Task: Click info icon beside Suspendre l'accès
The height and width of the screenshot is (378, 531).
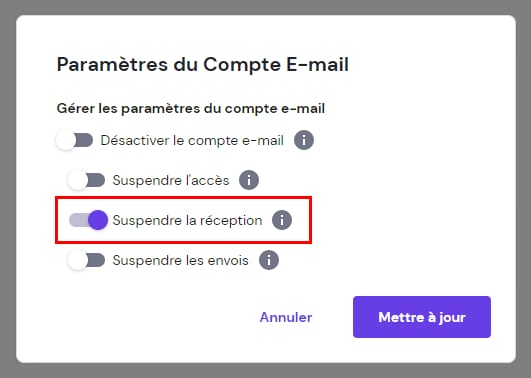Action: tap(249, 180)
